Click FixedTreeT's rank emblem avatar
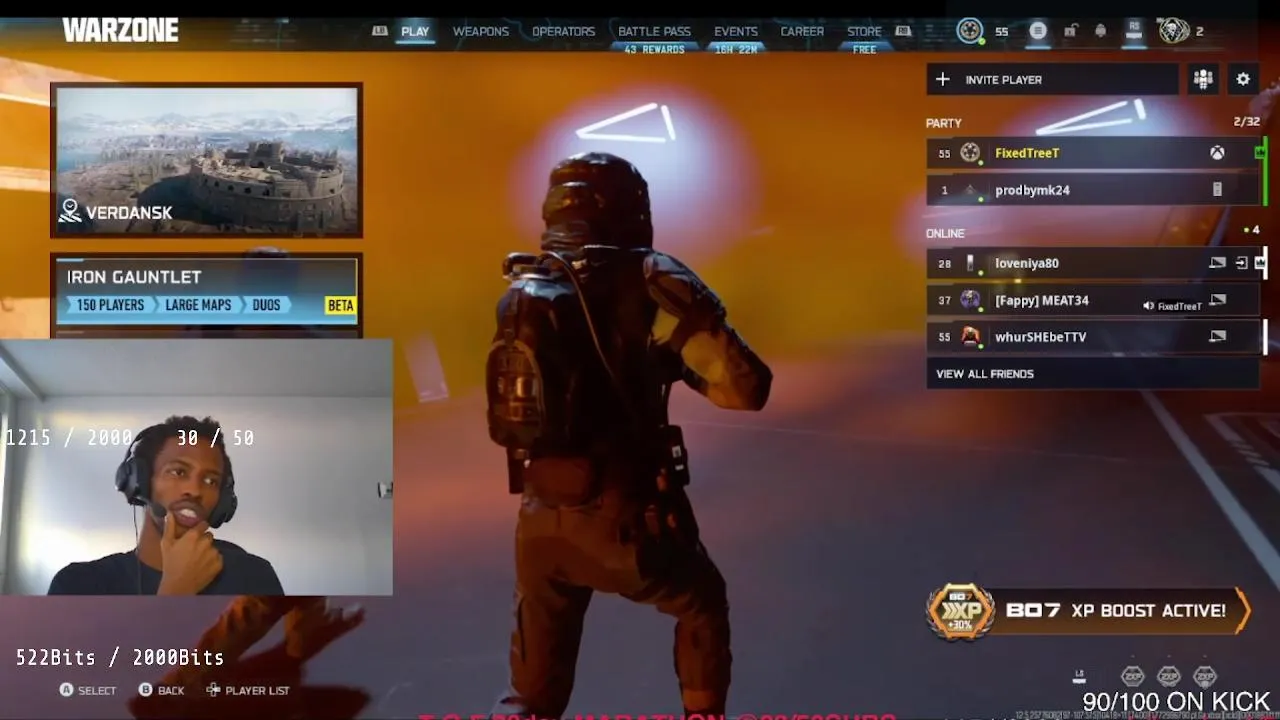 (970, 153)
